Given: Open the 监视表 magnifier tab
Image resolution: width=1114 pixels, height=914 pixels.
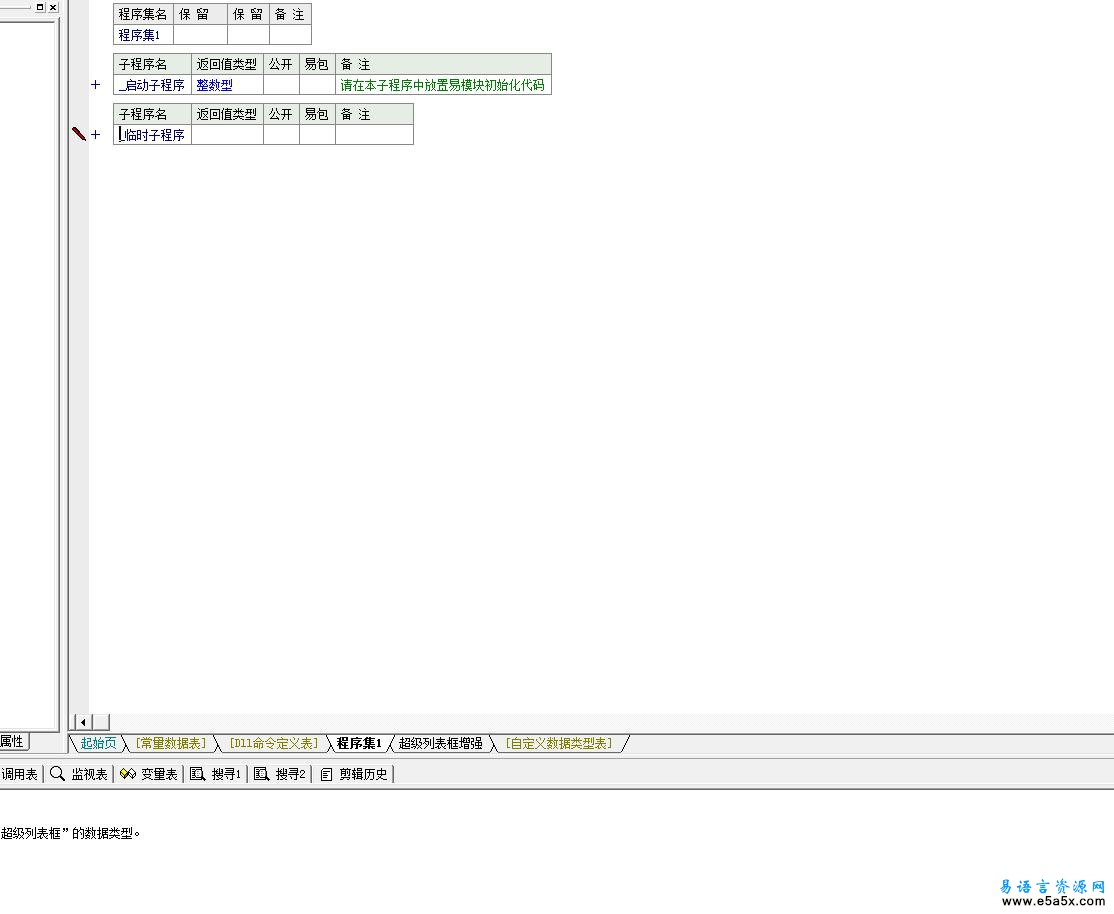Looking at the screenshot, I should pos(79,774).
